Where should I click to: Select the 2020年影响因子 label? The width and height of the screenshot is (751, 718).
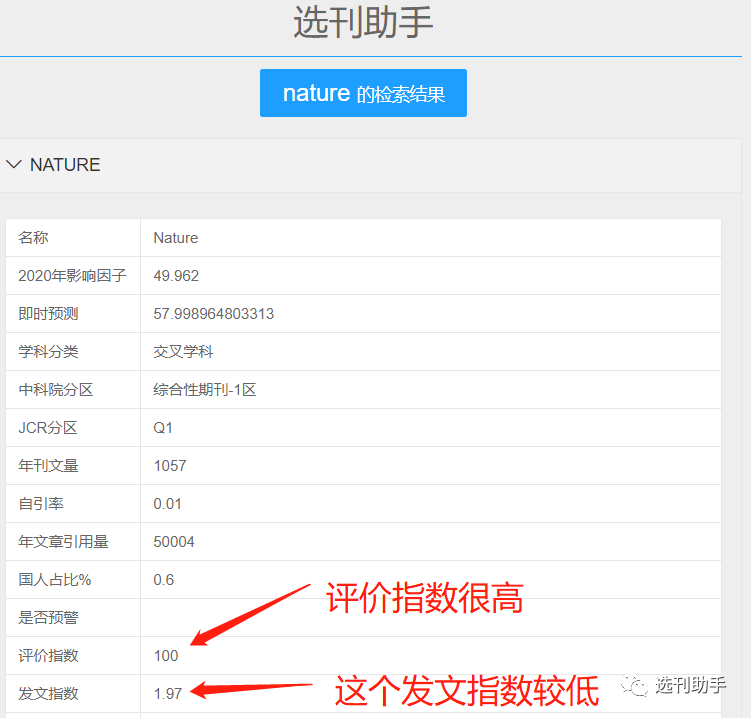tap(72, 275)
